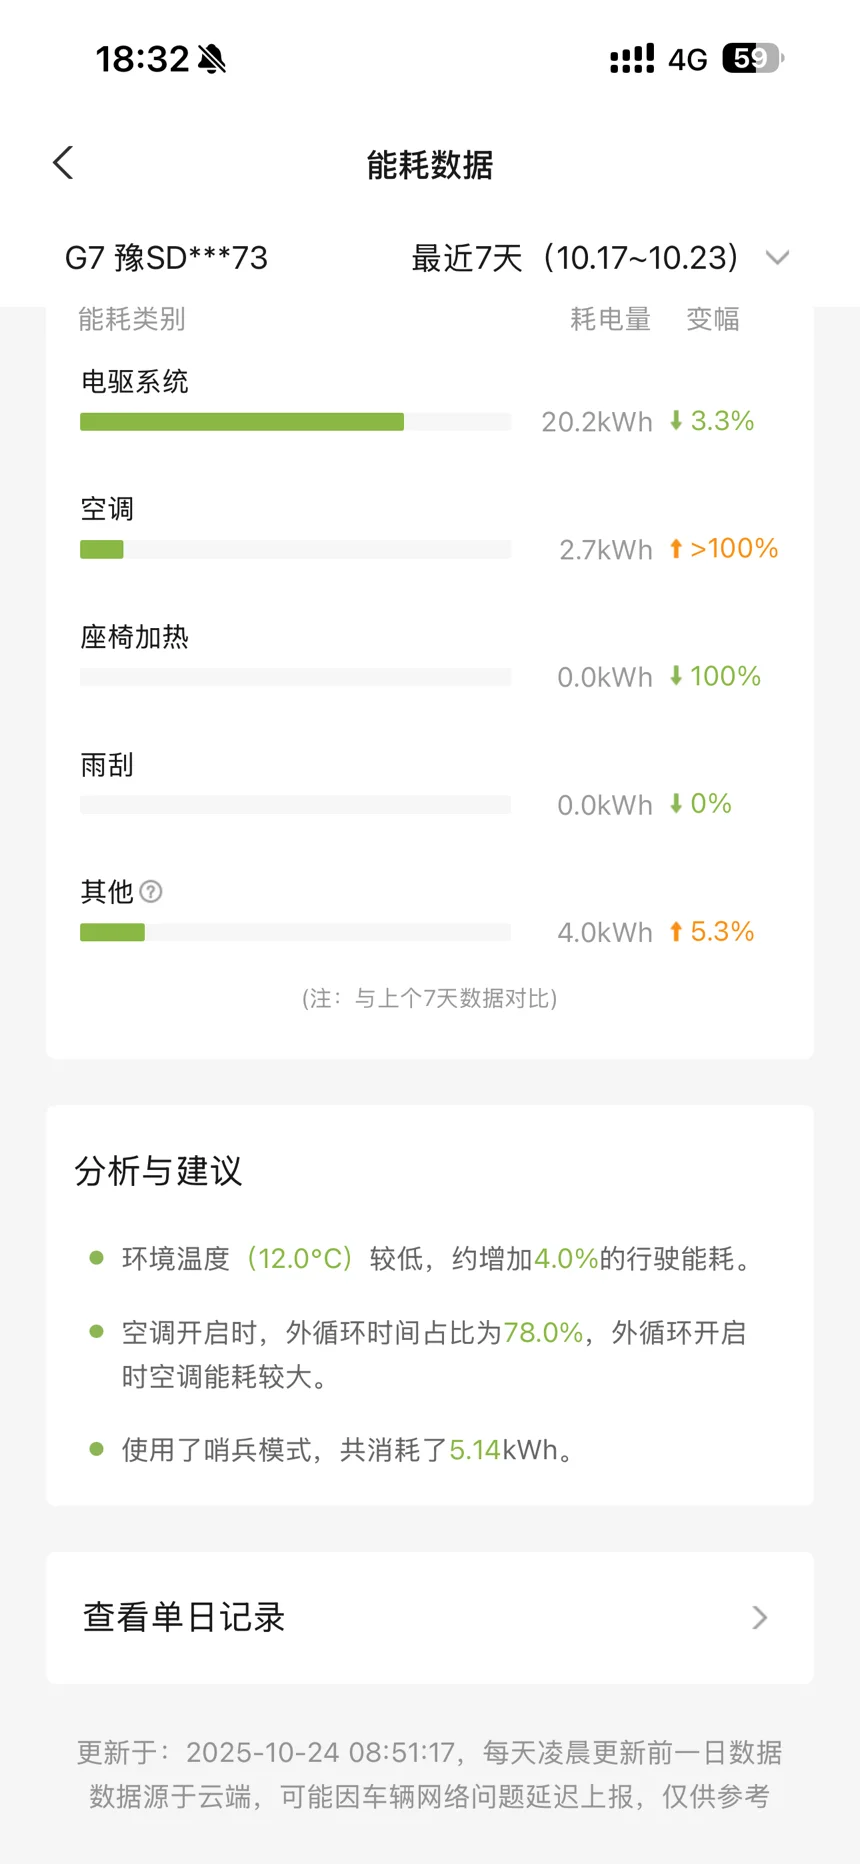Viewport: 860px width, 1864px height.
Task: Select the 座椅加热 energy row label
Action: tap(135, 637)
